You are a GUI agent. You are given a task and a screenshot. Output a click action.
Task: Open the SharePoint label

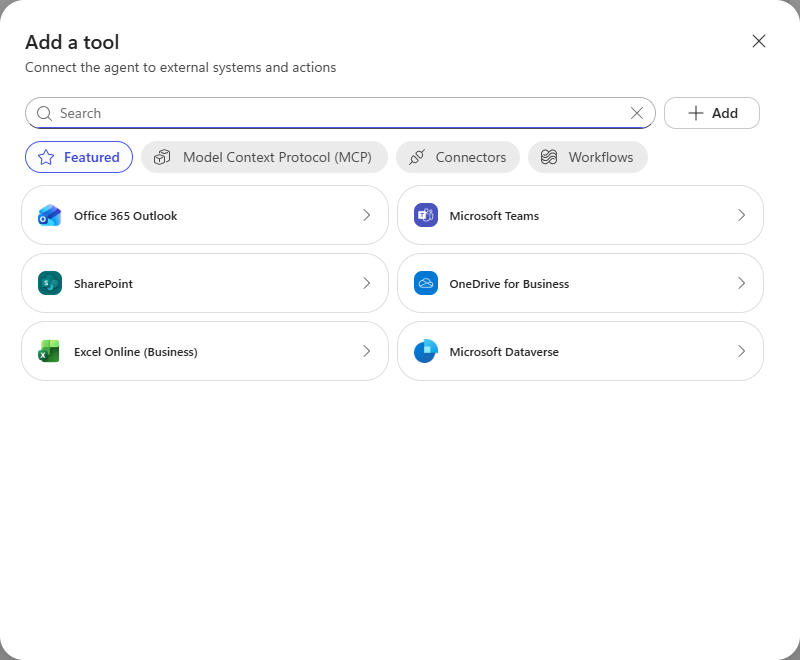pos(103,284)
